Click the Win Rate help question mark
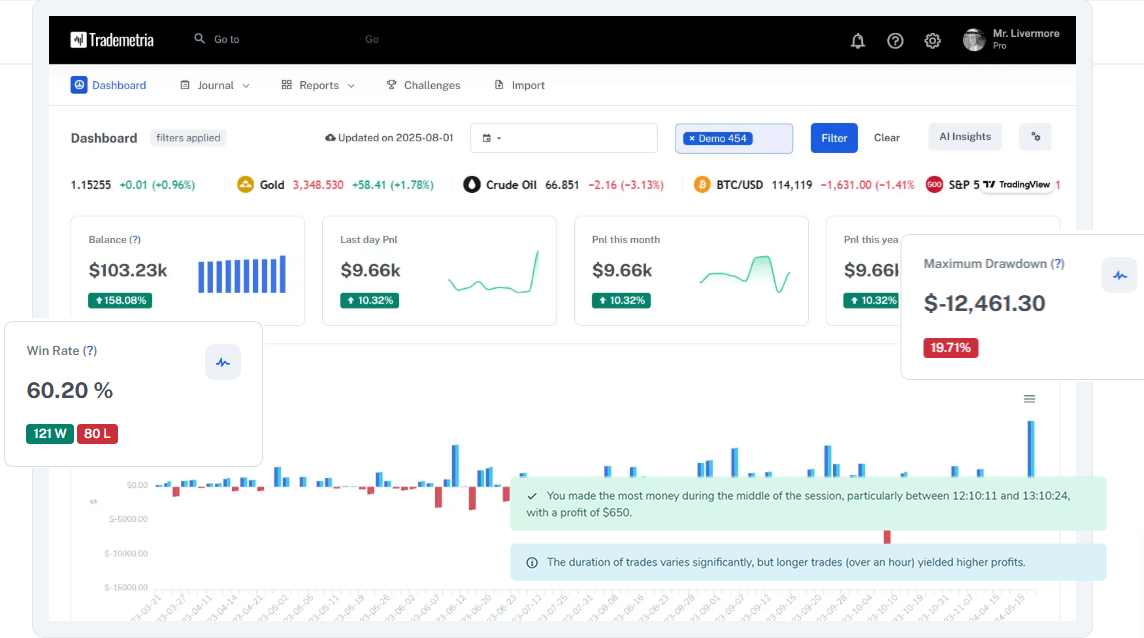The image size is (1144, 638). pyautogui.click(x=90, y=350)
